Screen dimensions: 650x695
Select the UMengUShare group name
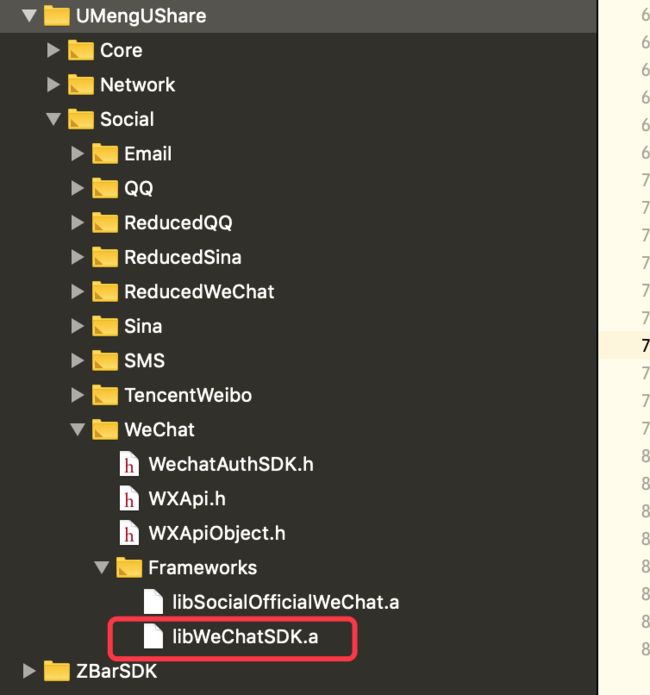tap(141, 16)
